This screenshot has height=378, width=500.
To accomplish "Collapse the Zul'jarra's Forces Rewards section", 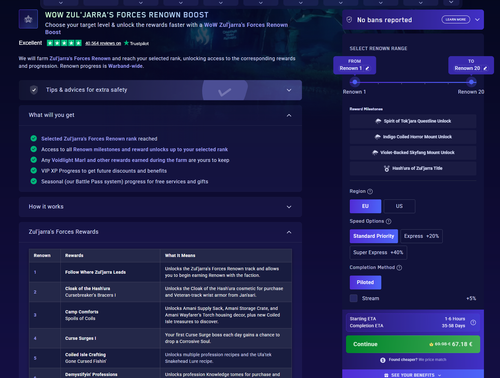I will tap(160, 232).
